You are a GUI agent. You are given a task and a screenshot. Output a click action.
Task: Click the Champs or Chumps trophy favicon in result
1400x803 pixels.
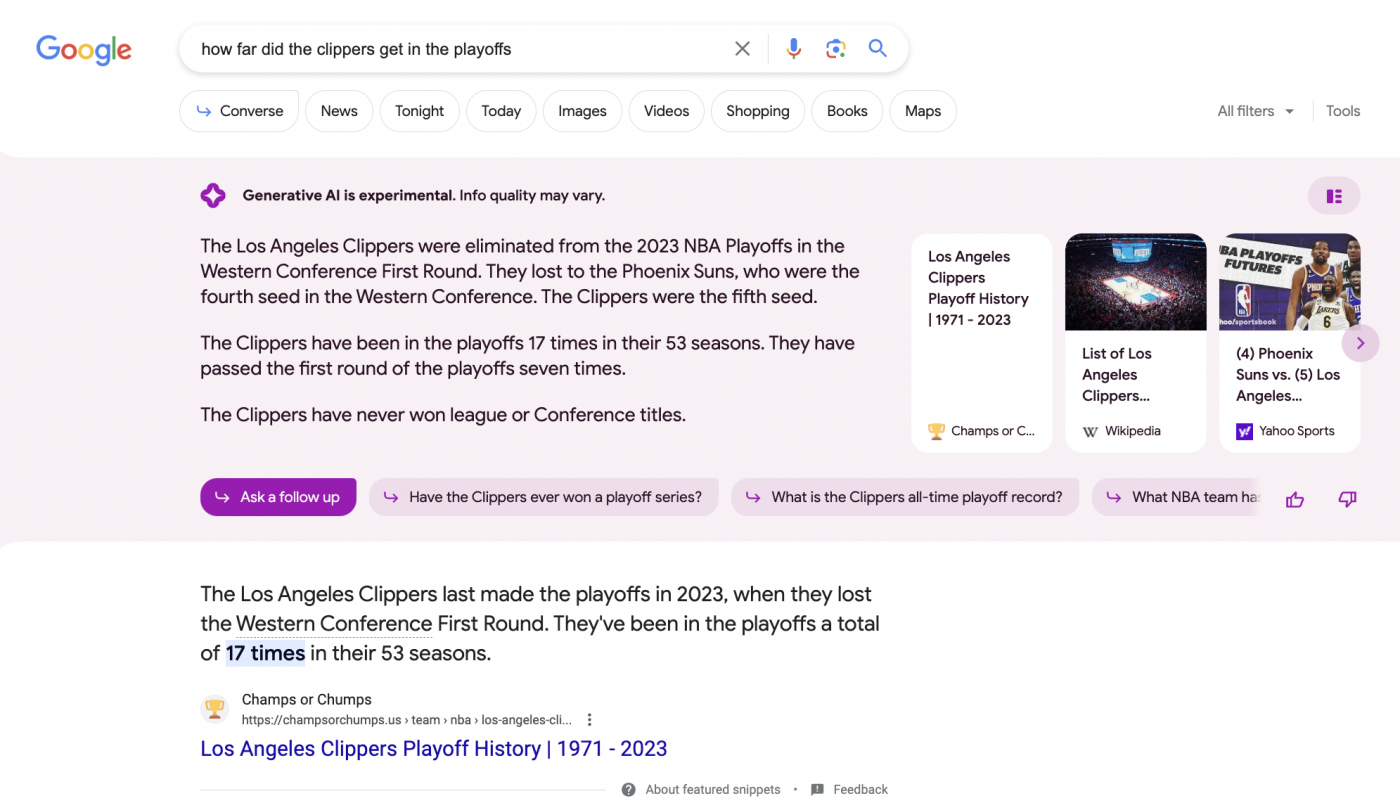pos(215,709)
